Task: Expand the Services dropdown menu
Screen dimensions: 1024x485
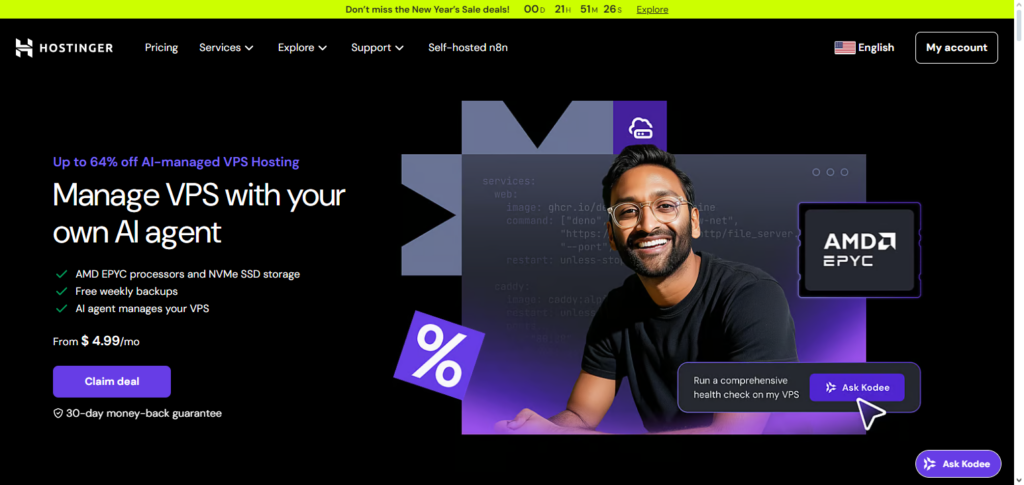Action: (x=226, y=48)
